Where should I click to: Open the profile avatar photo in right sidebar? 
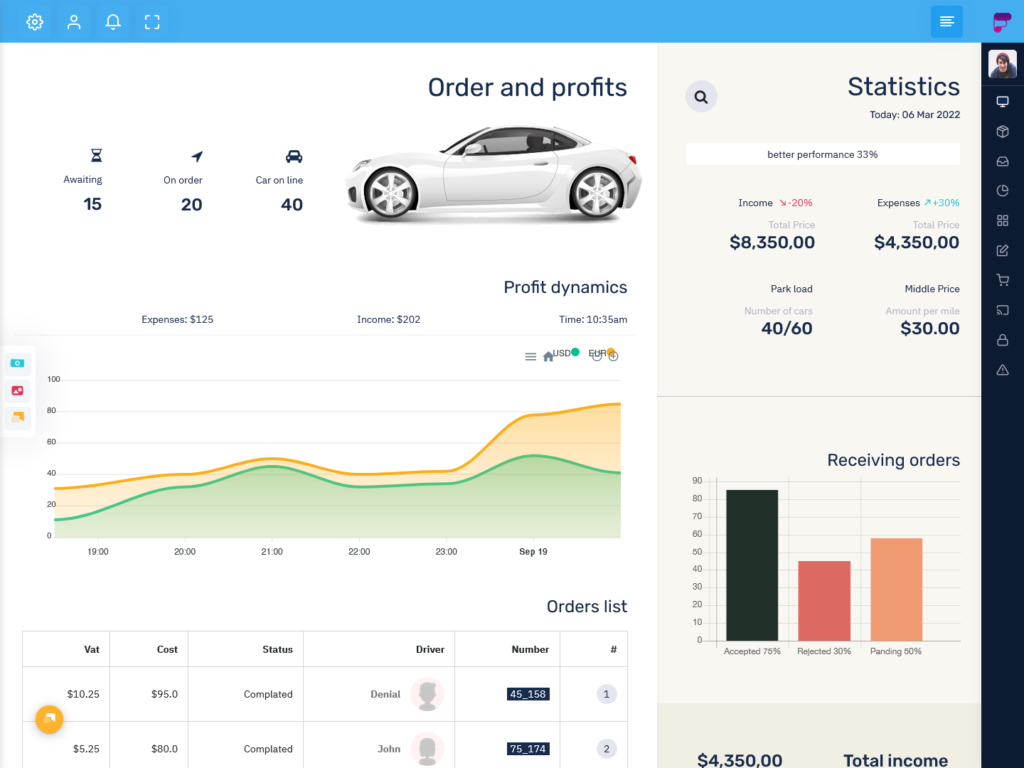click(x=1003, y=63)
